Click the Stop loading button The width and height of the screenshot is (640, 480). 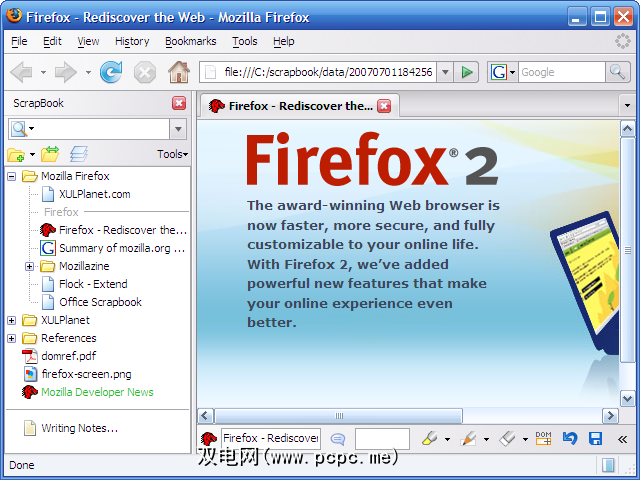145,72
